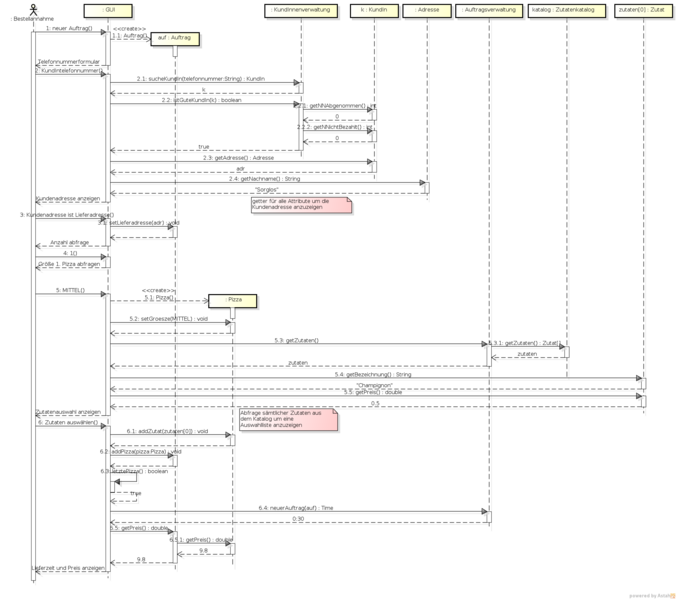Click the '6: Zutaten auswählen()' message label
The image size is (677, 600).
pos(68,423)
